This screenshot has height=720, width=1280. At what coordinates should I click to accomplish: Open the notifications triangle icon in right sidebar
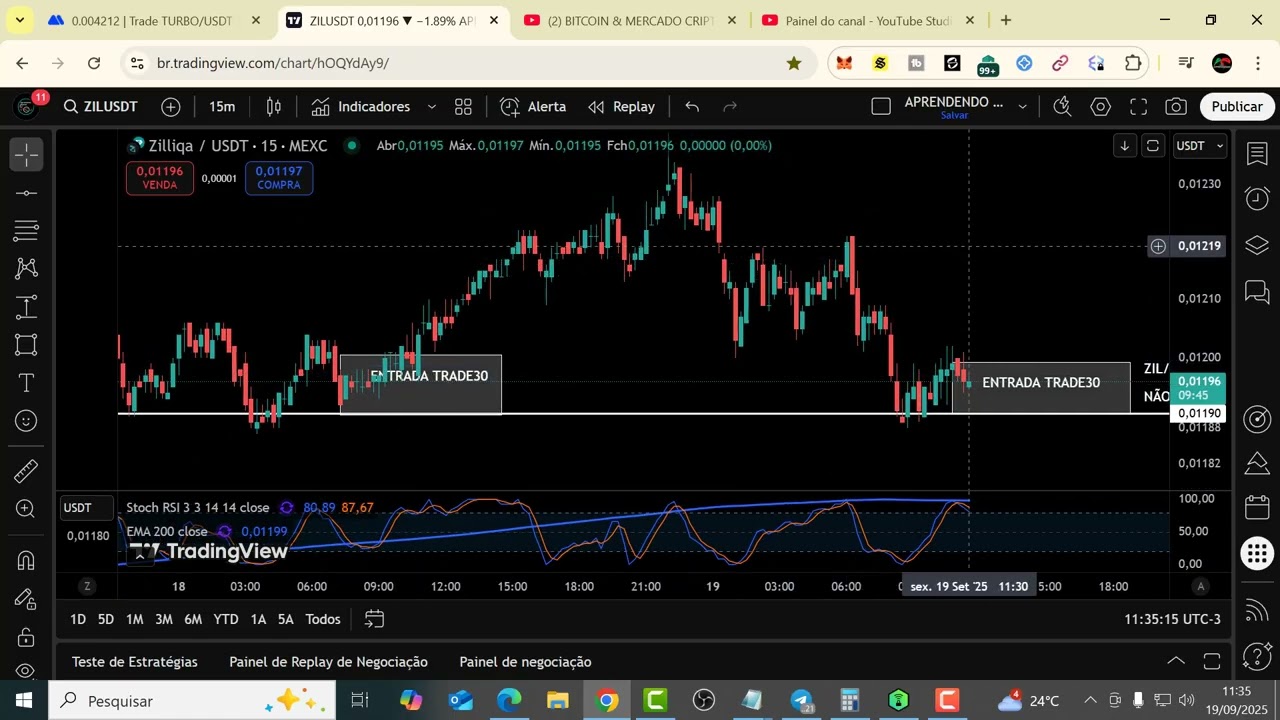(x=1257, y=464)
